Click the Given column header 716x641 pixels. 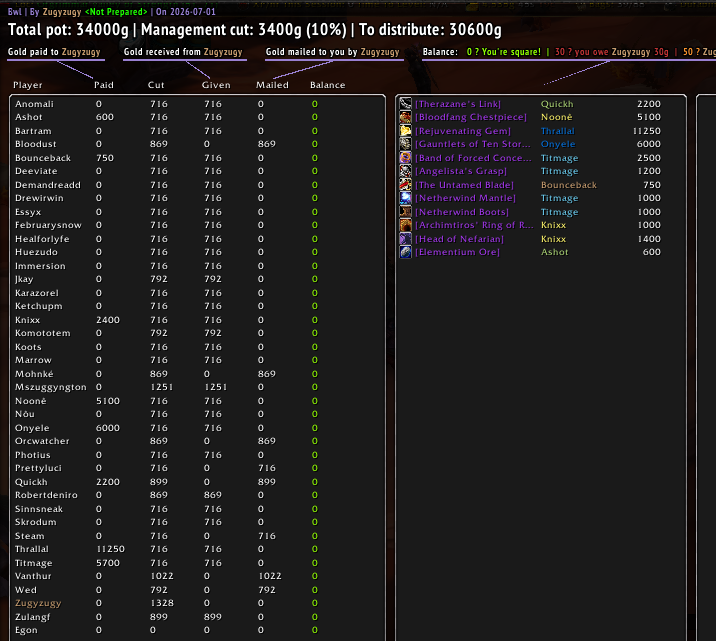pyautogui.click(x=216, y=85)
